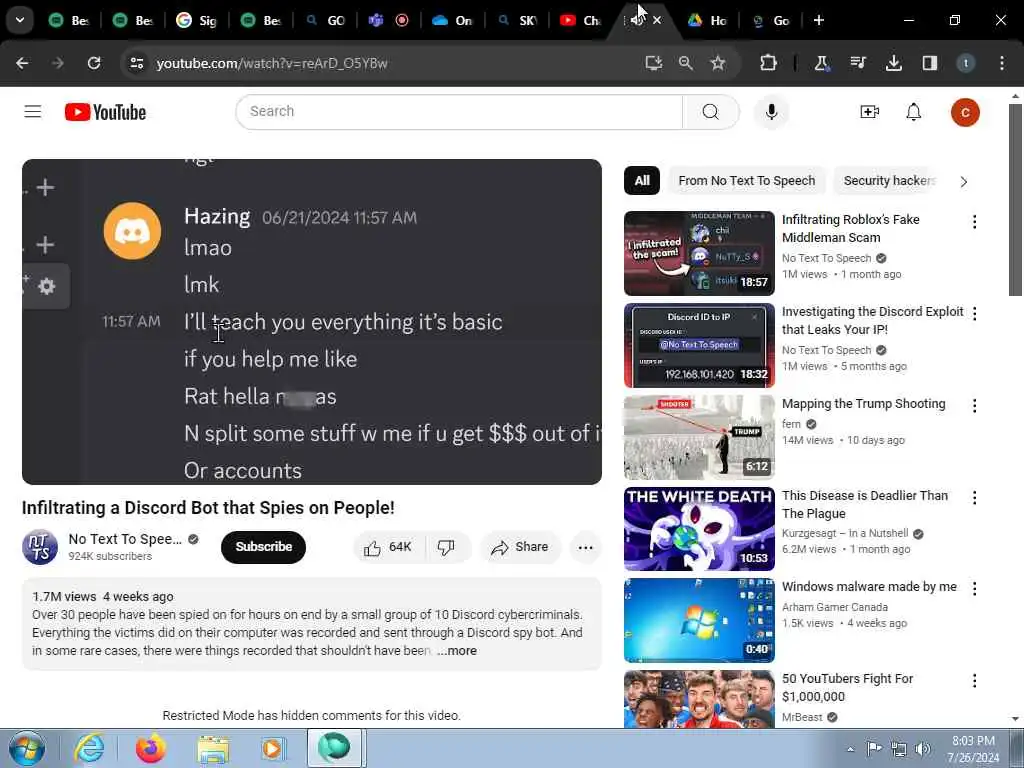Viewport: 1024px width, 768px height.
Task: Select Security hackers filter chip
Action: tap(889, 181)
